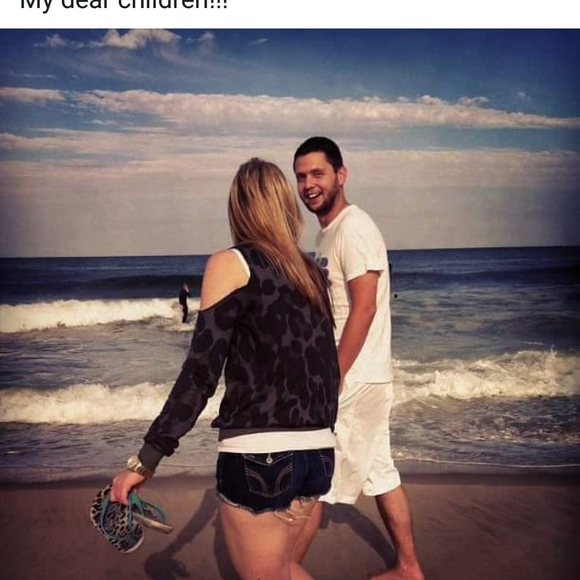Click the long white cloud band in the sky
580x580 pixels.
click(290, 108)
